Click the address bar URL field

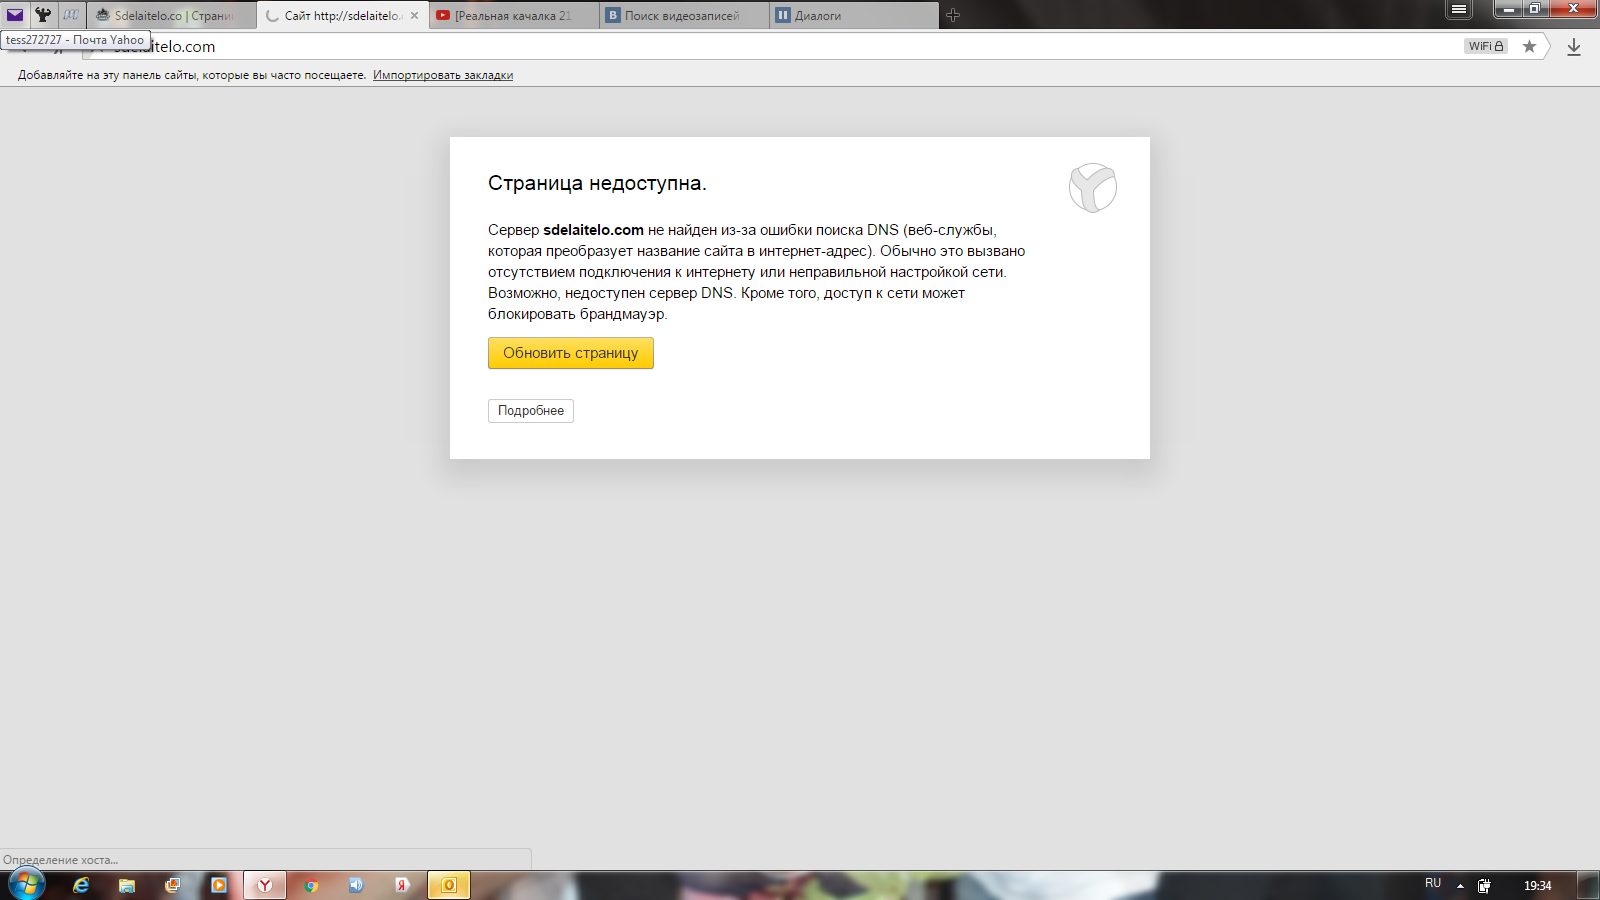coord(700,47)
